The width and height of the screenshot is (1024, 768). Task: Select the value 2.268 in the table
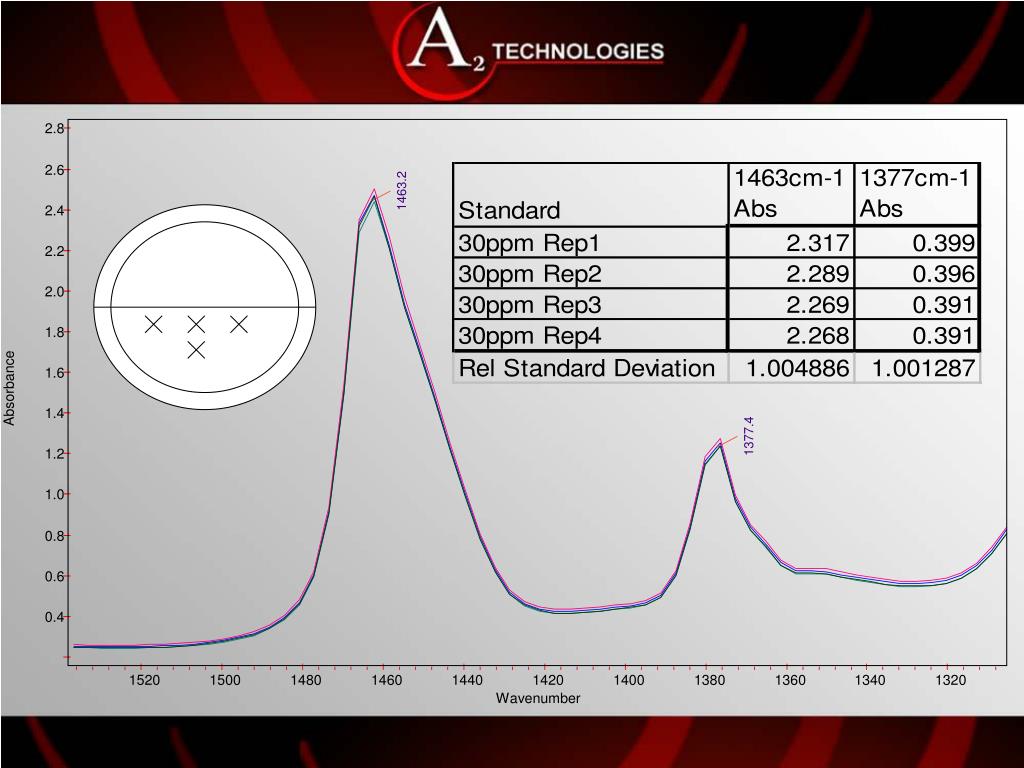coord(818,336)
